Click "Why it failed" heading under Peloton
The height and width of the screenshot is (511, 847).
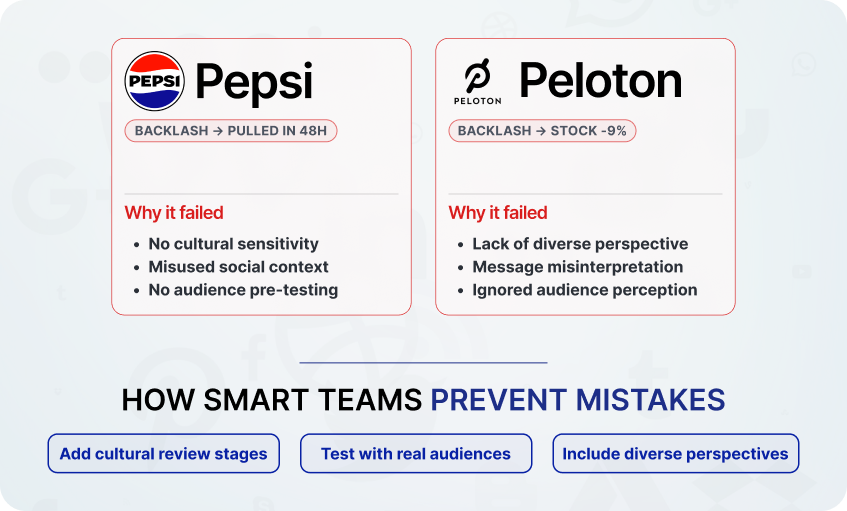pos(498,212)
